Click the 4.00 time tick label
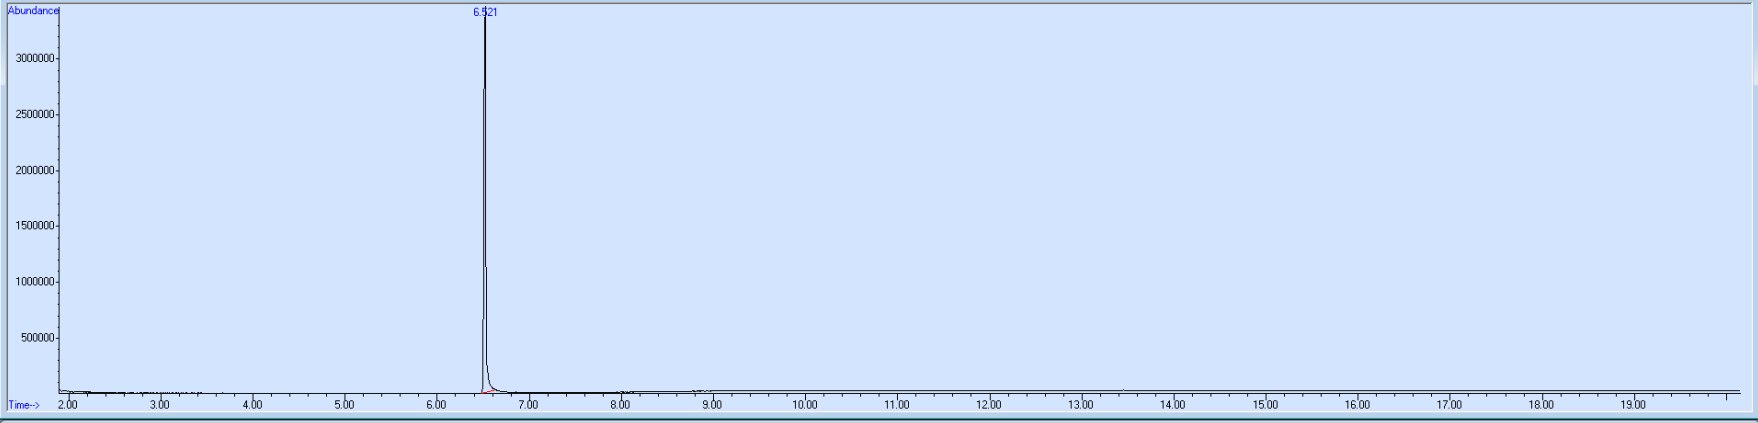Viewport: 1758px width, 423px height. click(x=252, y=405)
